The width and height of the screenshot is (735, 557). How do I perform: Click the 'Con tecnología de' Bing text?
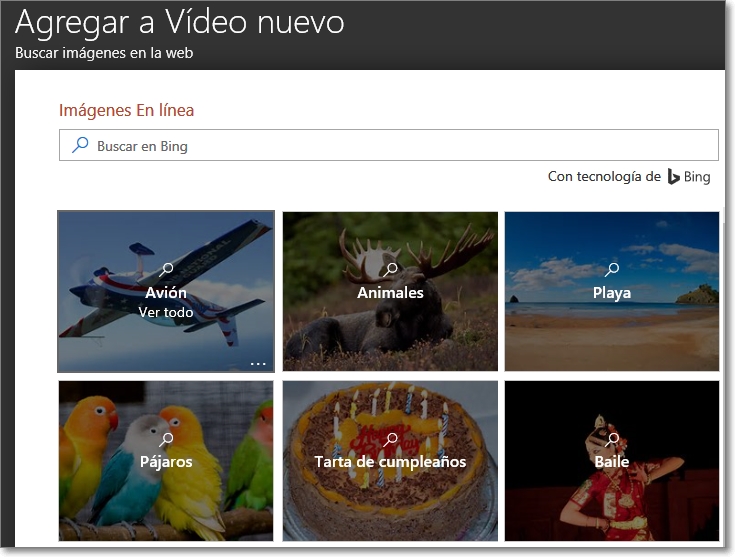pyautogui.click(x=604, y=177)
